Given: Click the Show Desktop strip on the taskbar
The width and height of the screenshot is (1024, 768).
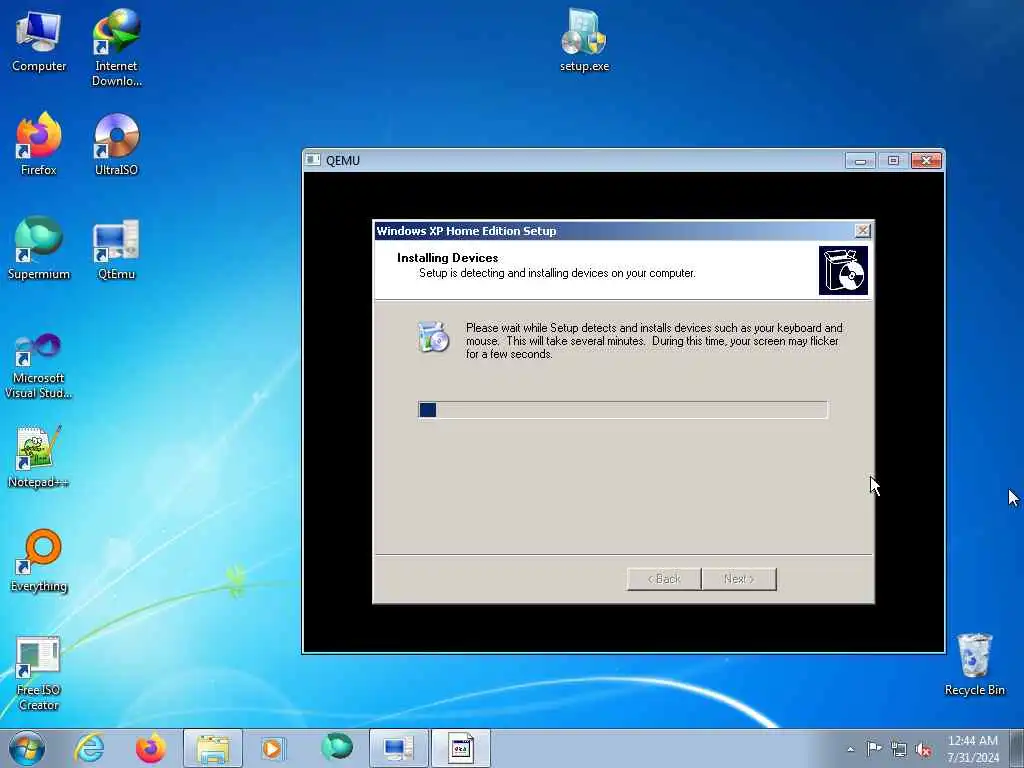Looking at the screenshot, I should (x=1017, y=748).
